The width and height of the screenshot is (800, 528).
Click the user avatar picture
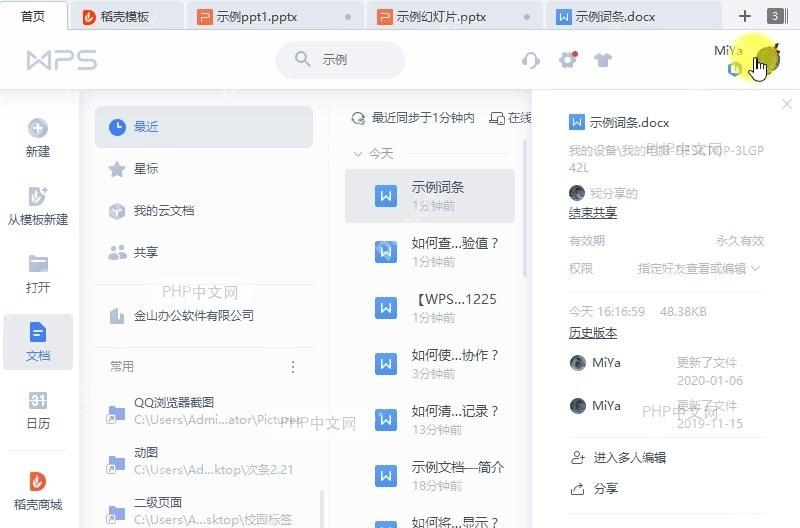pyautogui.click(x=767, y=58)
